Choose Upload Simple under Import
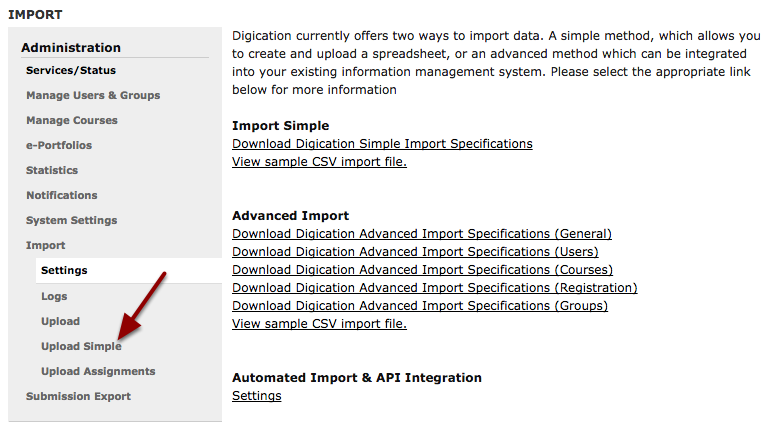This screenshot has width=770, height=431. (x=81, y=347)
